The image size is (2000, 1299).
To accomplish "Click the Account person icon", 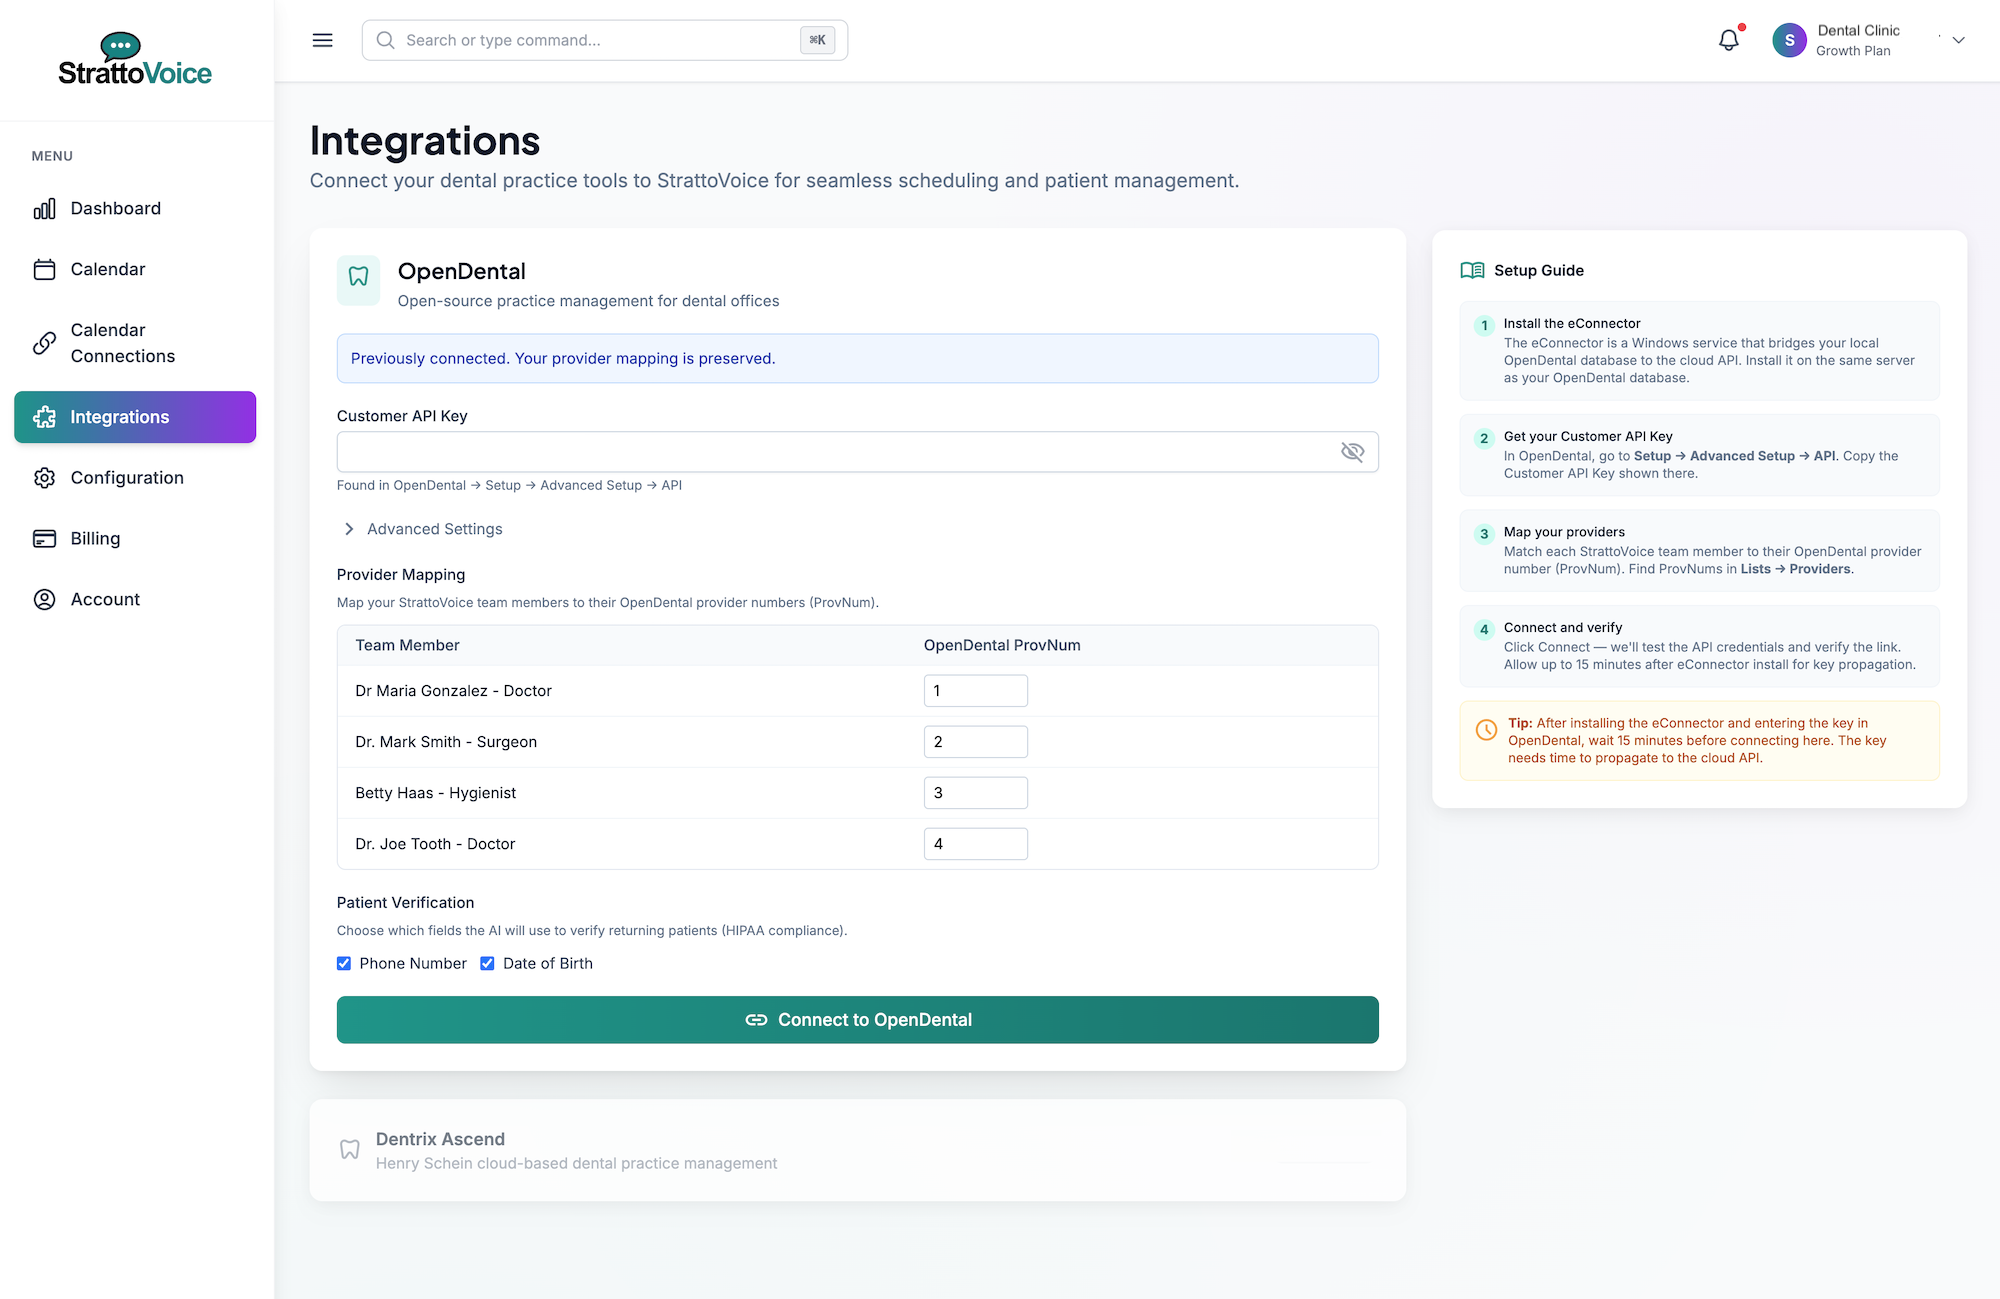I will (x=44, y=599).
